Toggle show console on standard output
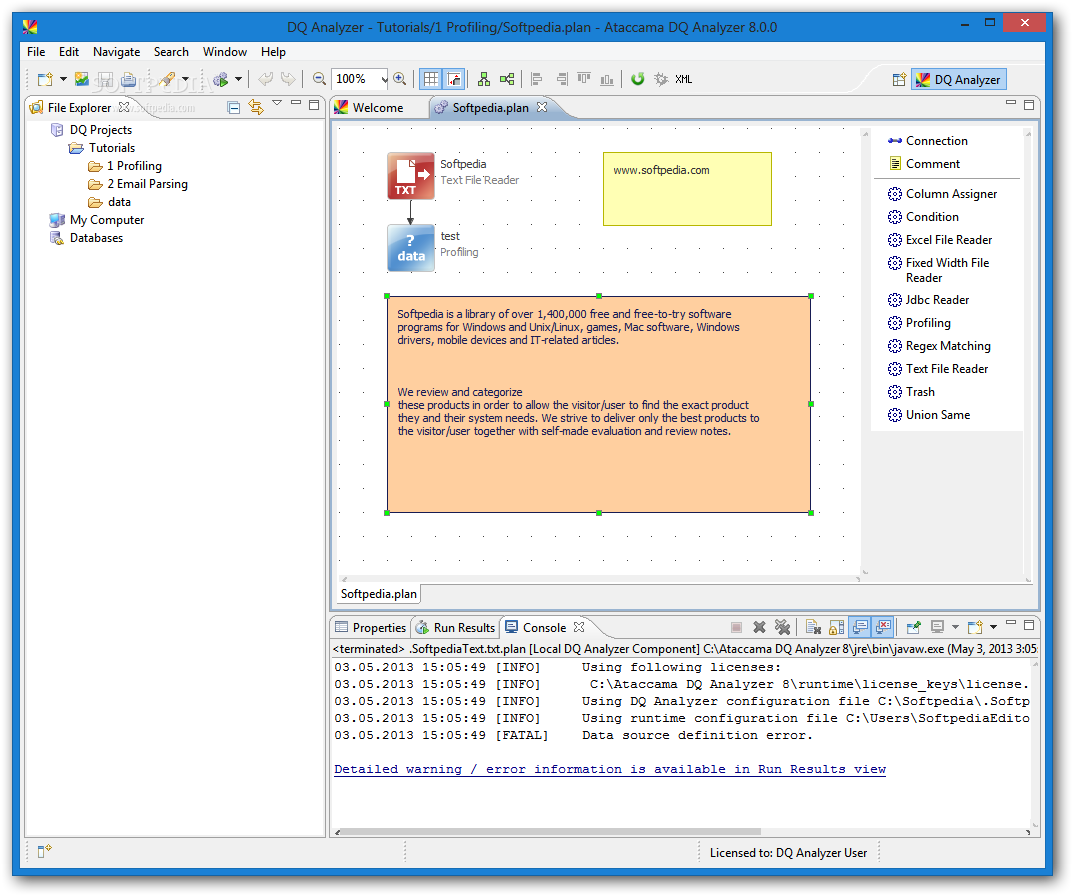Image resolution: width=1073 pixels, height=896 pixels. click(x=860, y=627)
